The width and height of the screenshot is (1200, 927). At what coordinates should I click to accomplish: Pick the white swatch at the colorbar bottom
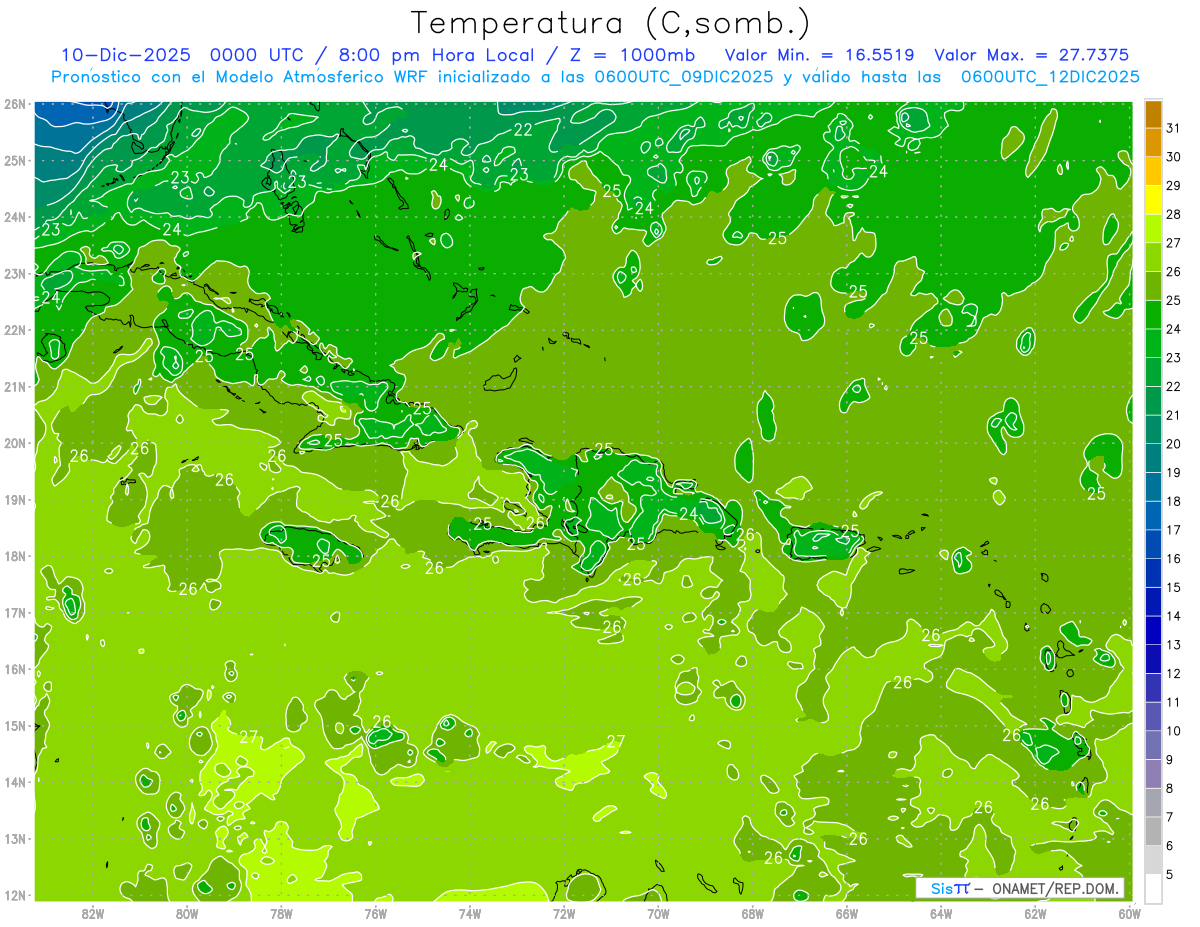point(1153,888)
